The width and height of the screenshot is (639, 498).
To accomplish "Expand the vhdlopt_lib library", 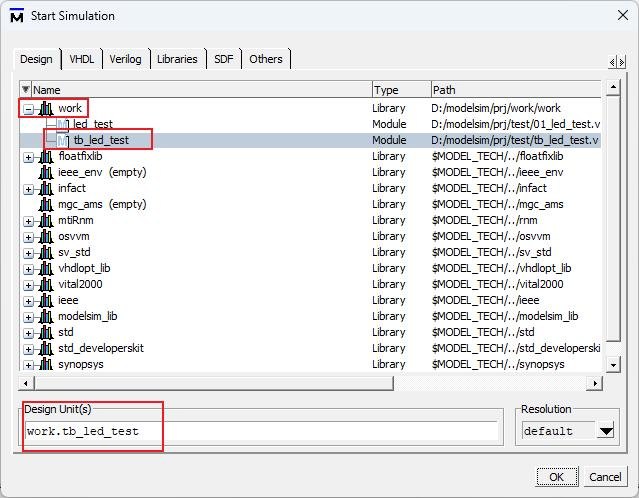I will pyautogui.click(x=28, y=269).
